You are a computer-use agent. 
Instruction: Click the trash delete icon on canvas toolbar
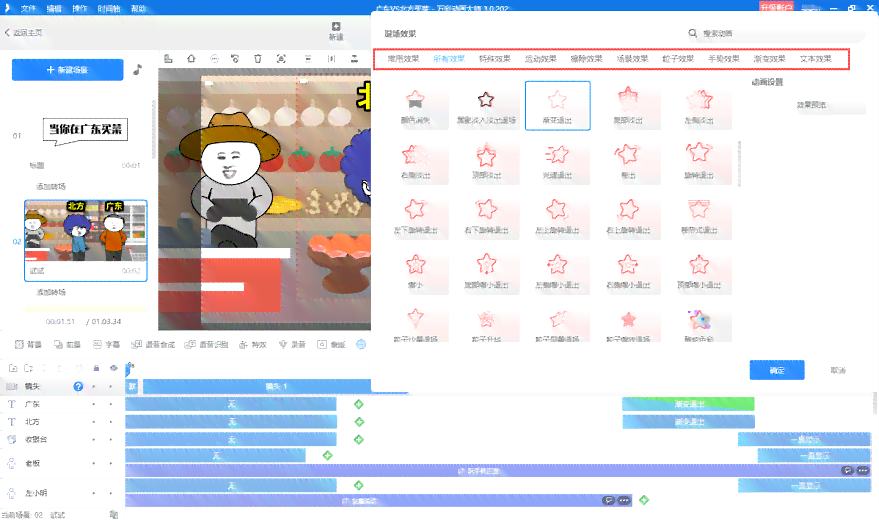tap(258, 58)
